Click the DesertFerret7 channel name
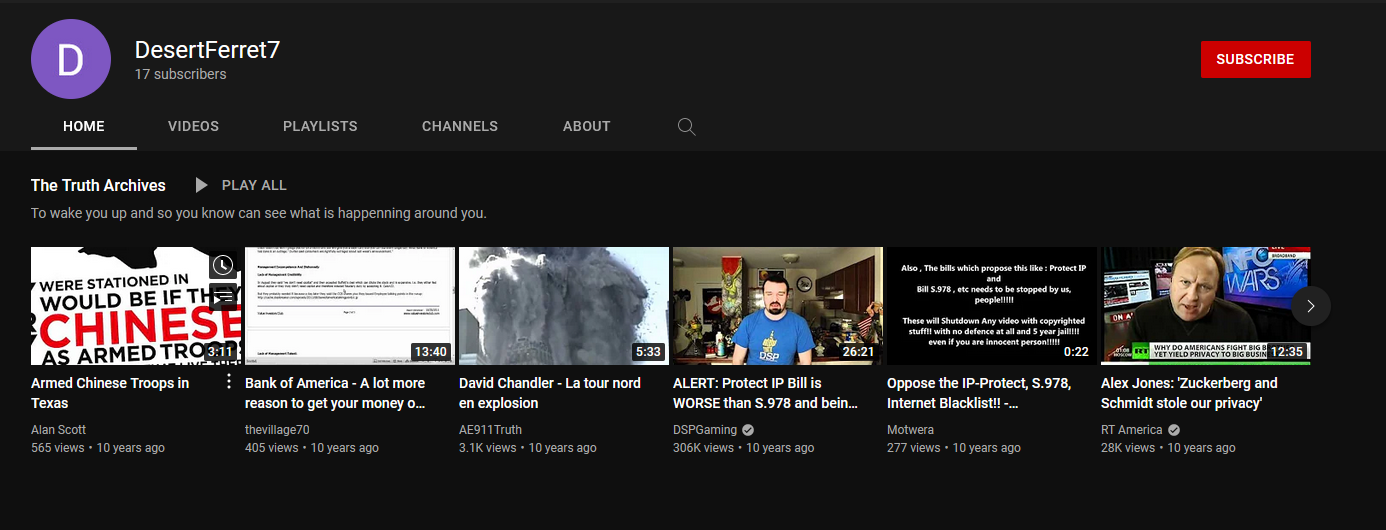Image resolution: width=1386 pixels, height=530 pixels. (207, 51)
